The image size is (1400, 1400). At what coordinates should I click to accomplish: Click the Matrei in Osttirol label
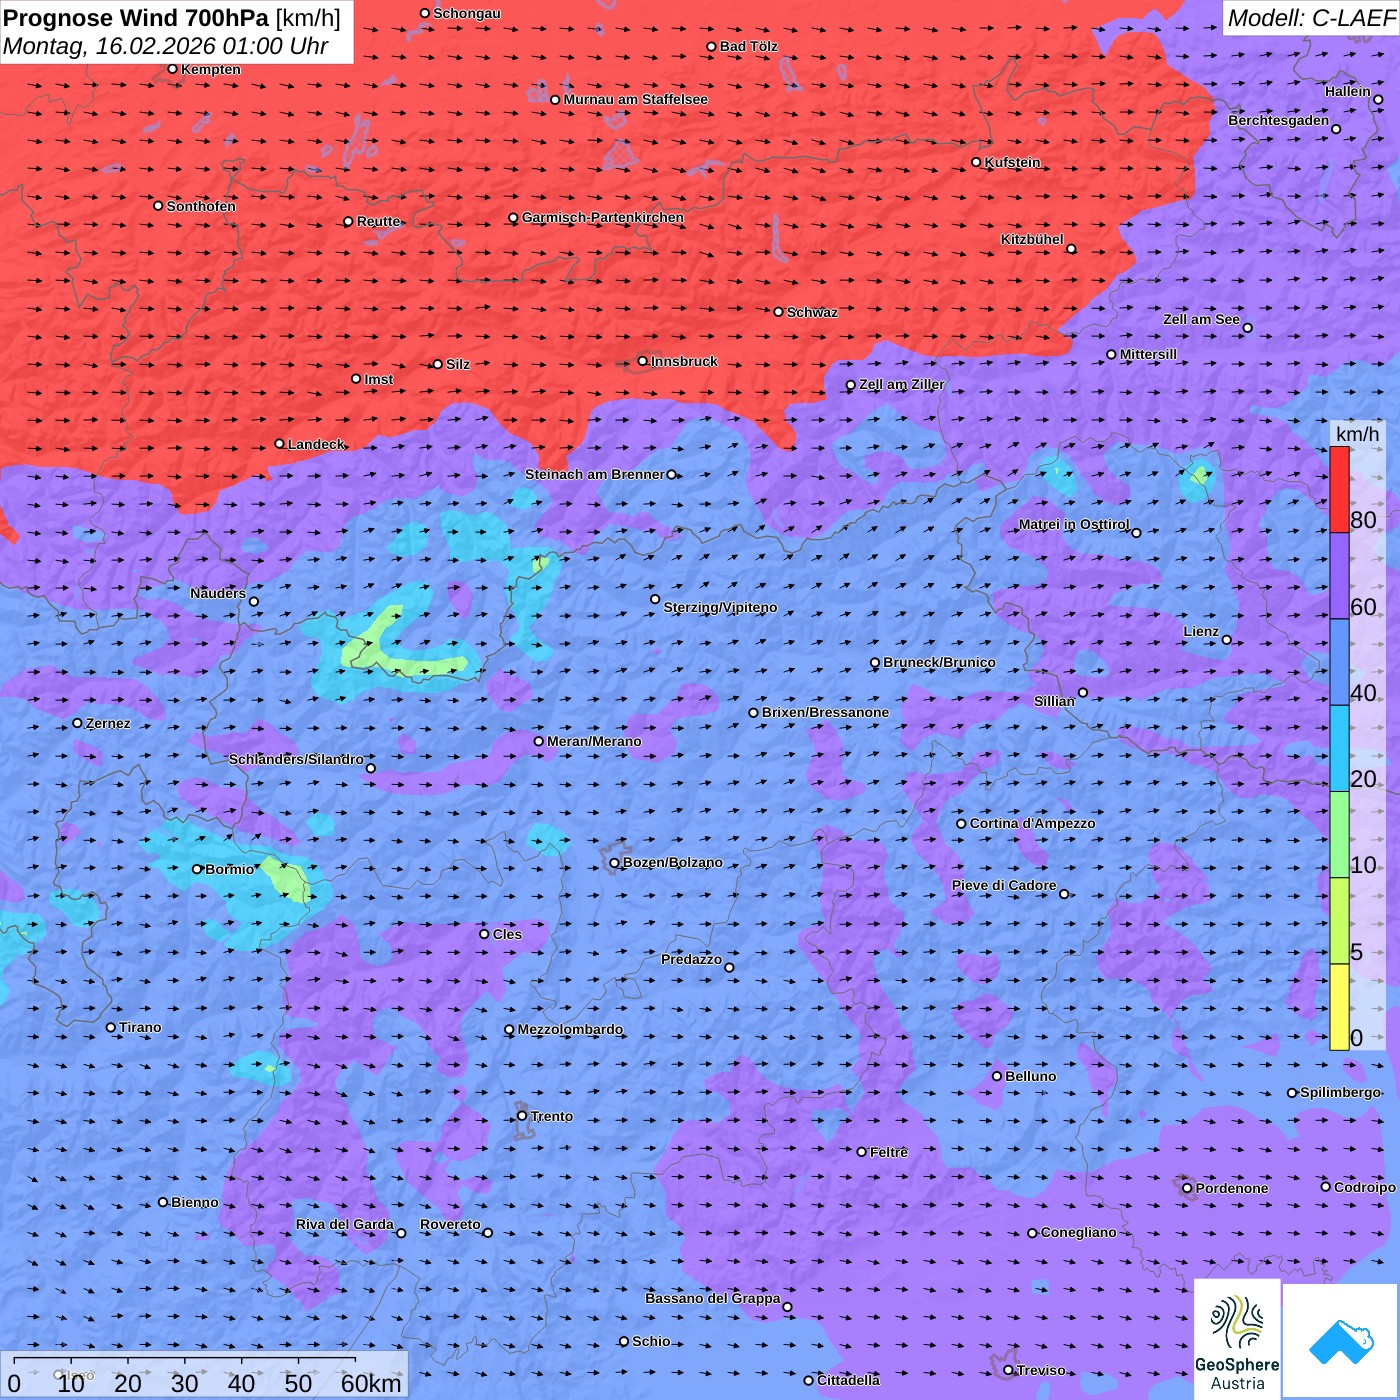(1074, 524)
